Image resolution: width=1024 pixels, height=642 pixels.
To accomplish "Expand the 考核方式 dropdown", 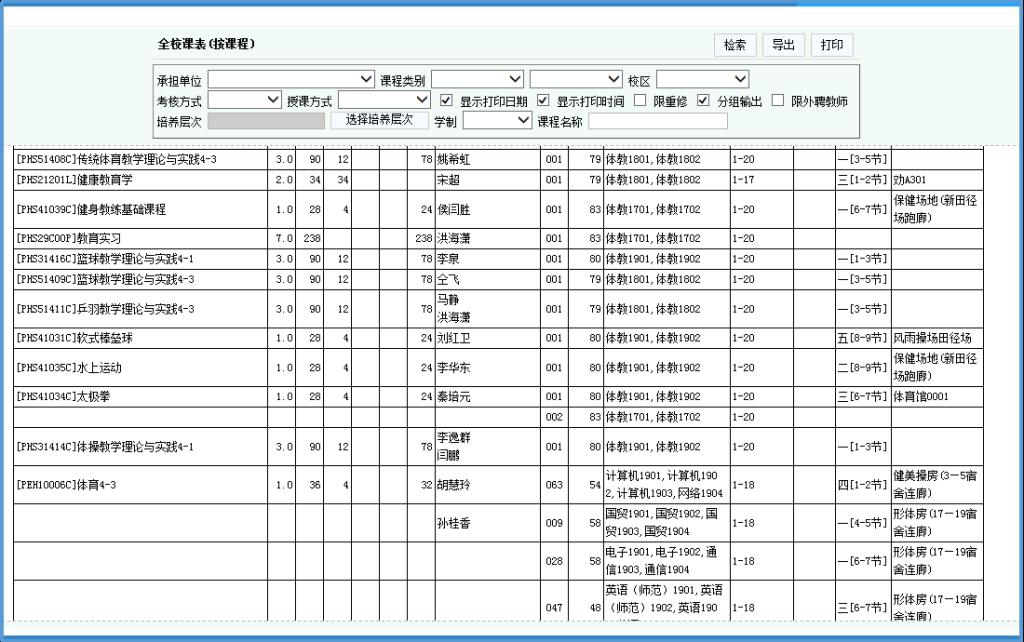I will click(x=245, y=100).
